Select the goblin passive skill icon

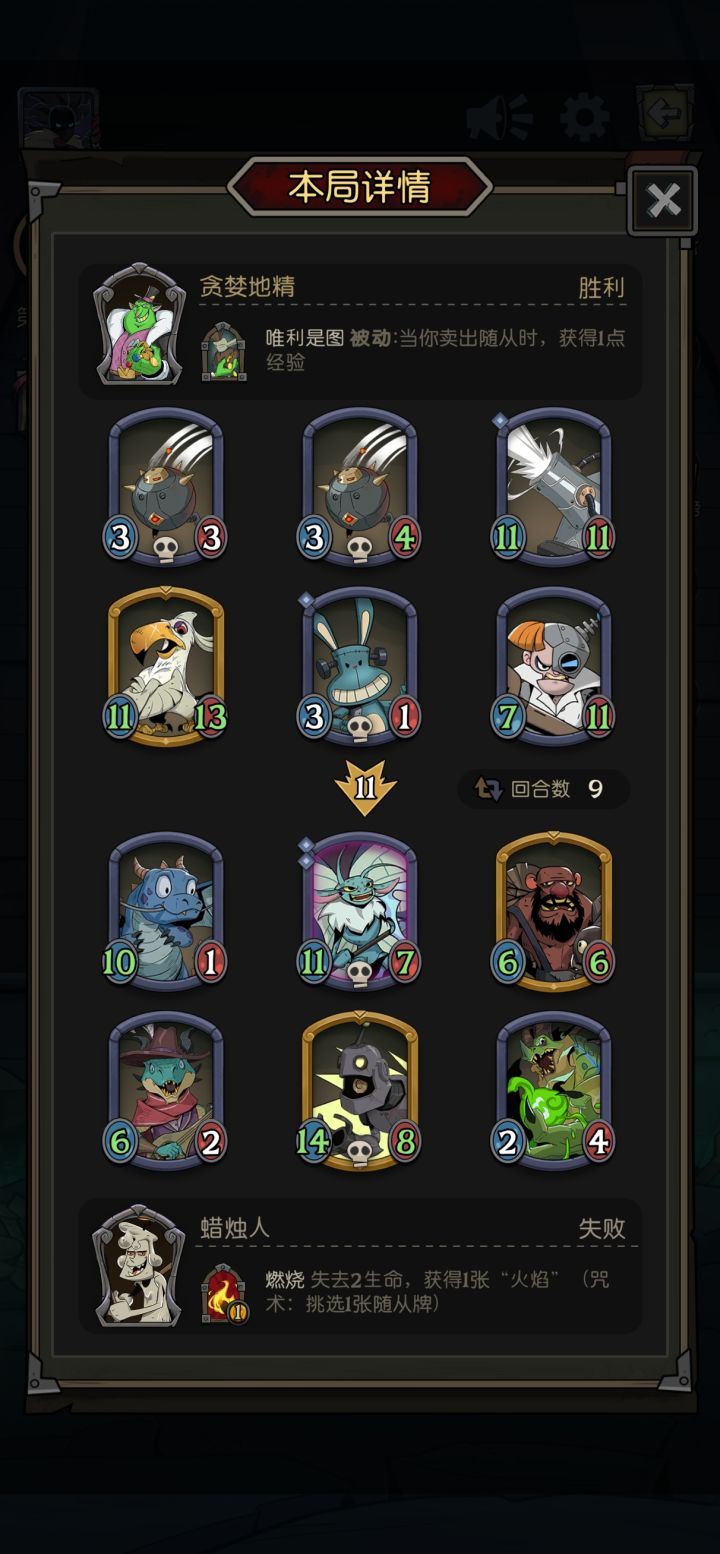click(x=223, y=351)
